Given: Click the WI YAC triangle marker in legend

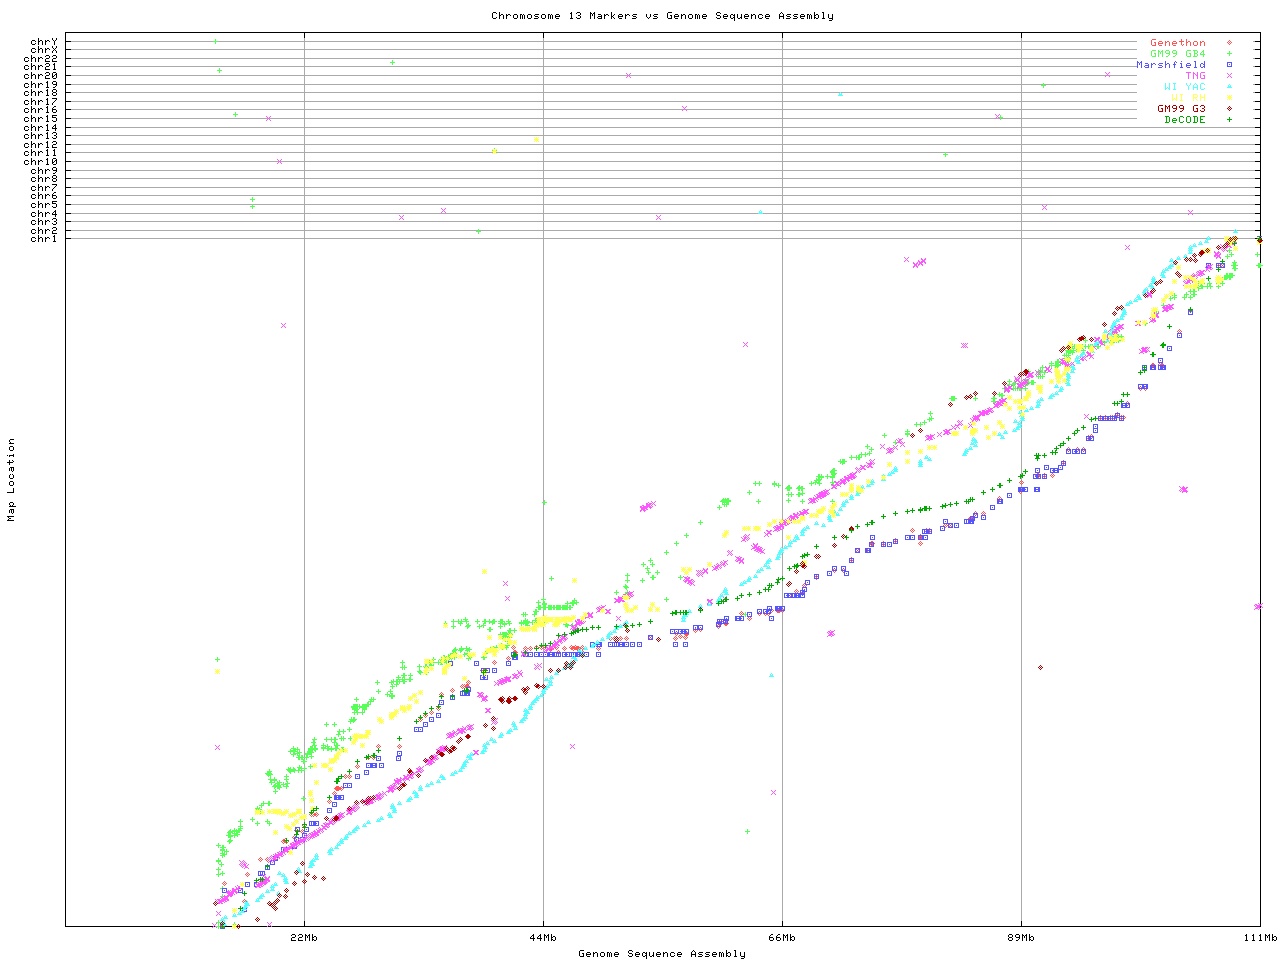Looking at the screenshot, I should [x=1229, y=87].
